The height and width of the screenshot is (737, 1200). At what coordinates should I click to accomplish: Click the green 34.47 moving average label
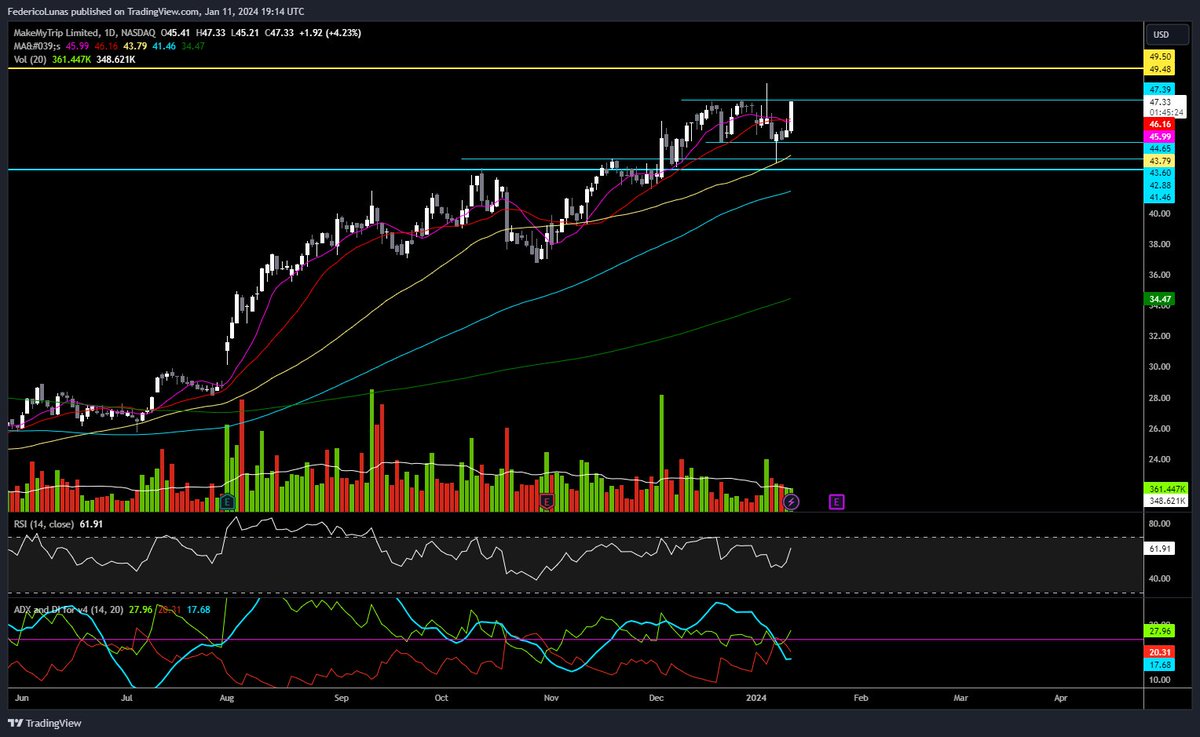click(x=1160, y=299)
